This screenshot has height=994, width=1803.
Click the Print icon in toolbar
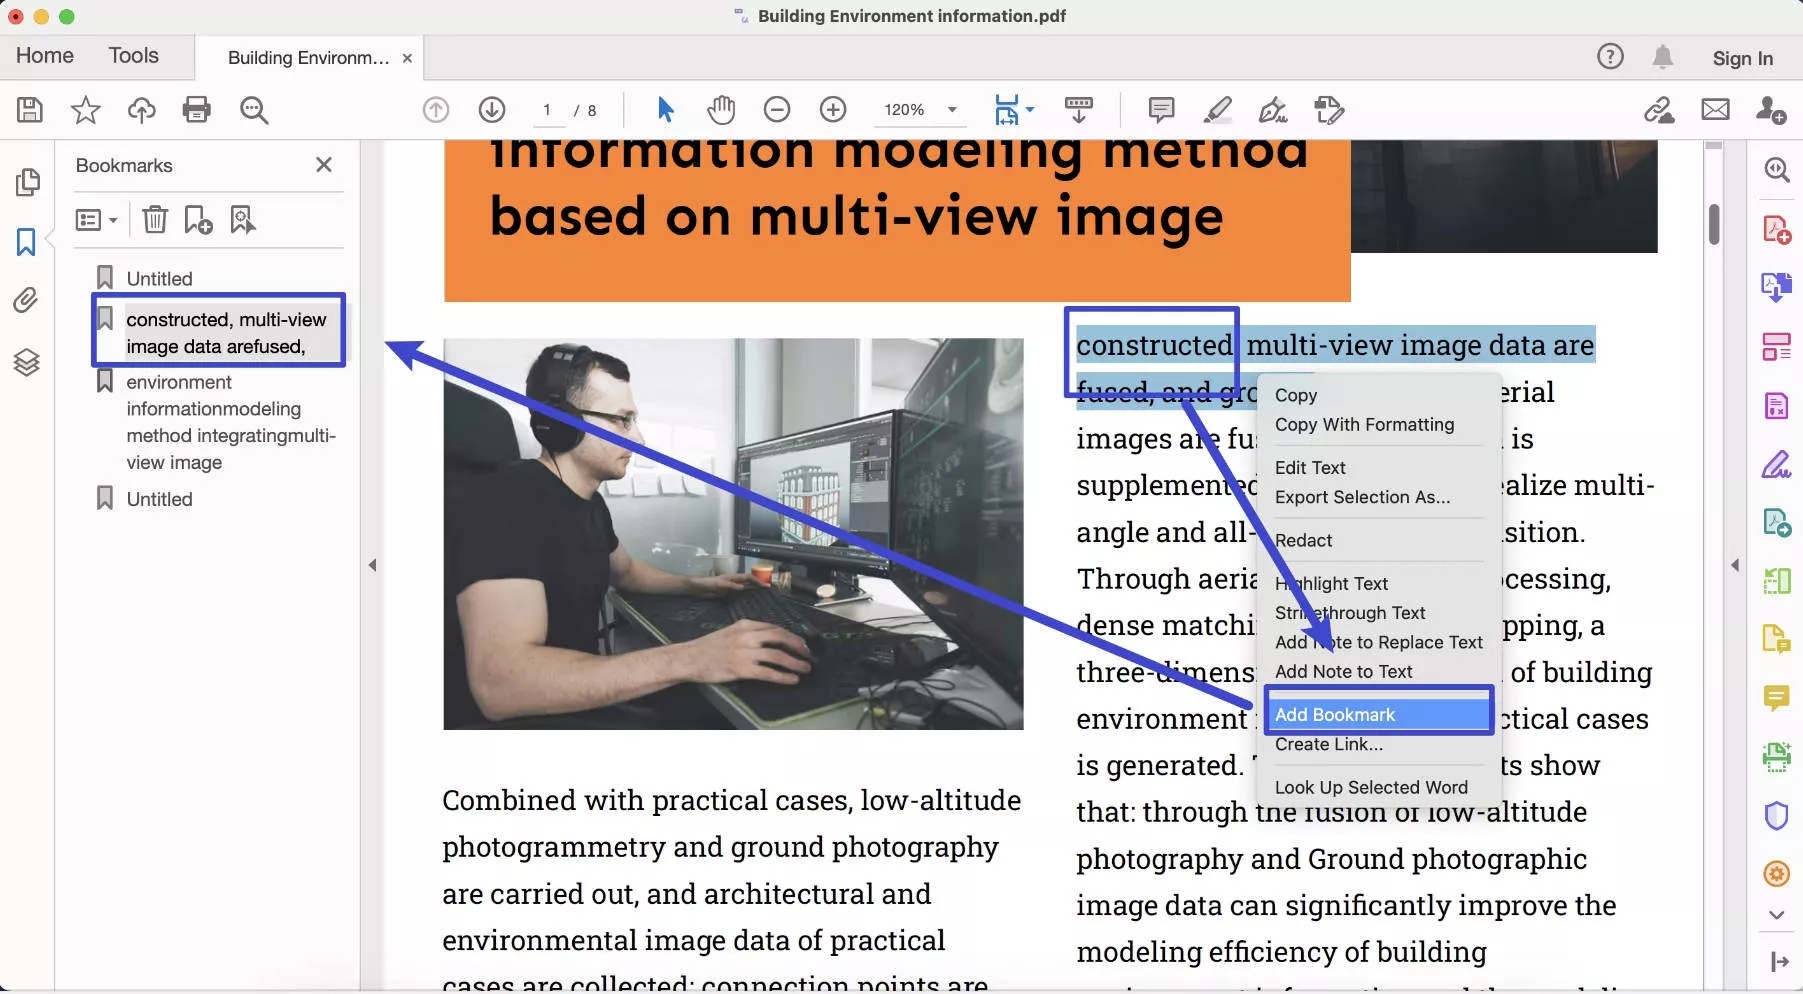pyautogui.click(x=197, y=110)
